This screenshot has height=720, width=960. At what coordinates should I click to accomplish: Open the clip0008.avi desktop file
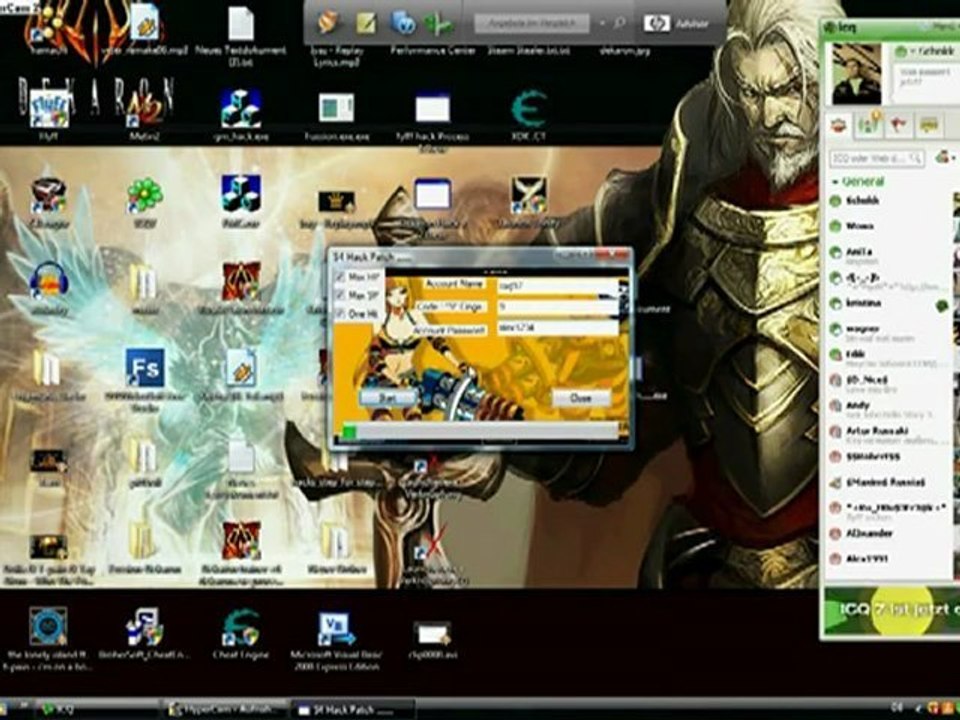[x=432, y=637]
